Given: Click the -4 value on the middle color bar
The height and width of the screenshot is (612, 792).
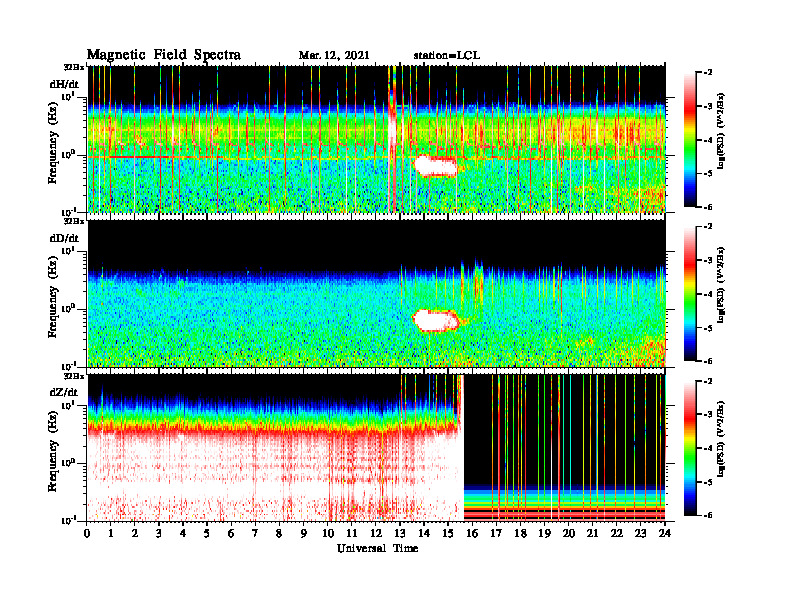Looking at the screenshot, I should pyautogui.click(x=709, y=294).
